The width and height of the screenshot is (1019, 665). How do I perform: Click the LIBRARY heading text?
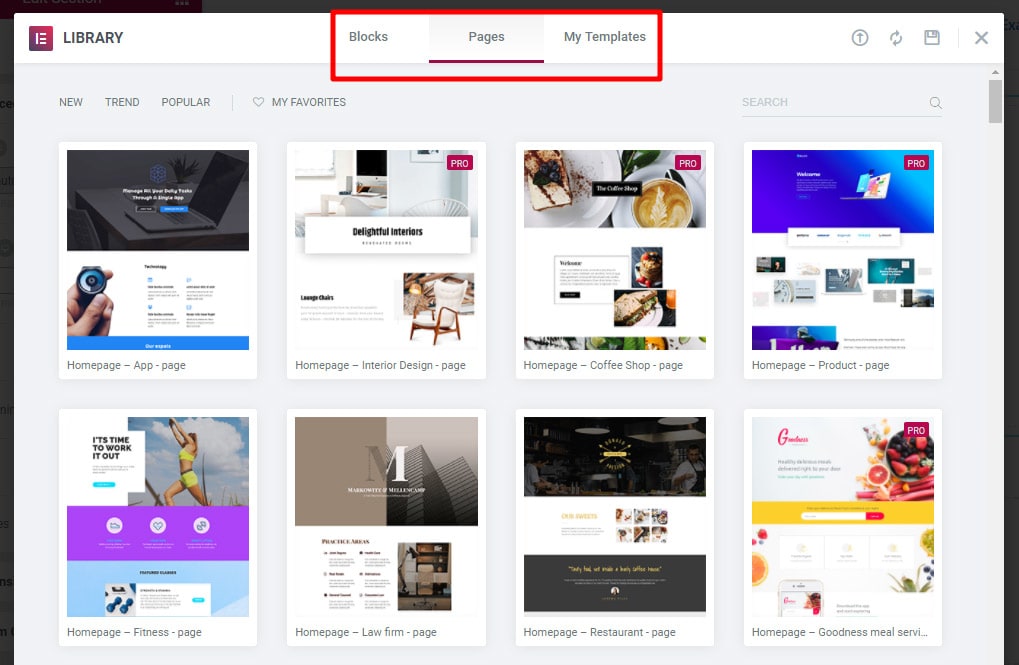pyautogui.click(x=93, y=38)
